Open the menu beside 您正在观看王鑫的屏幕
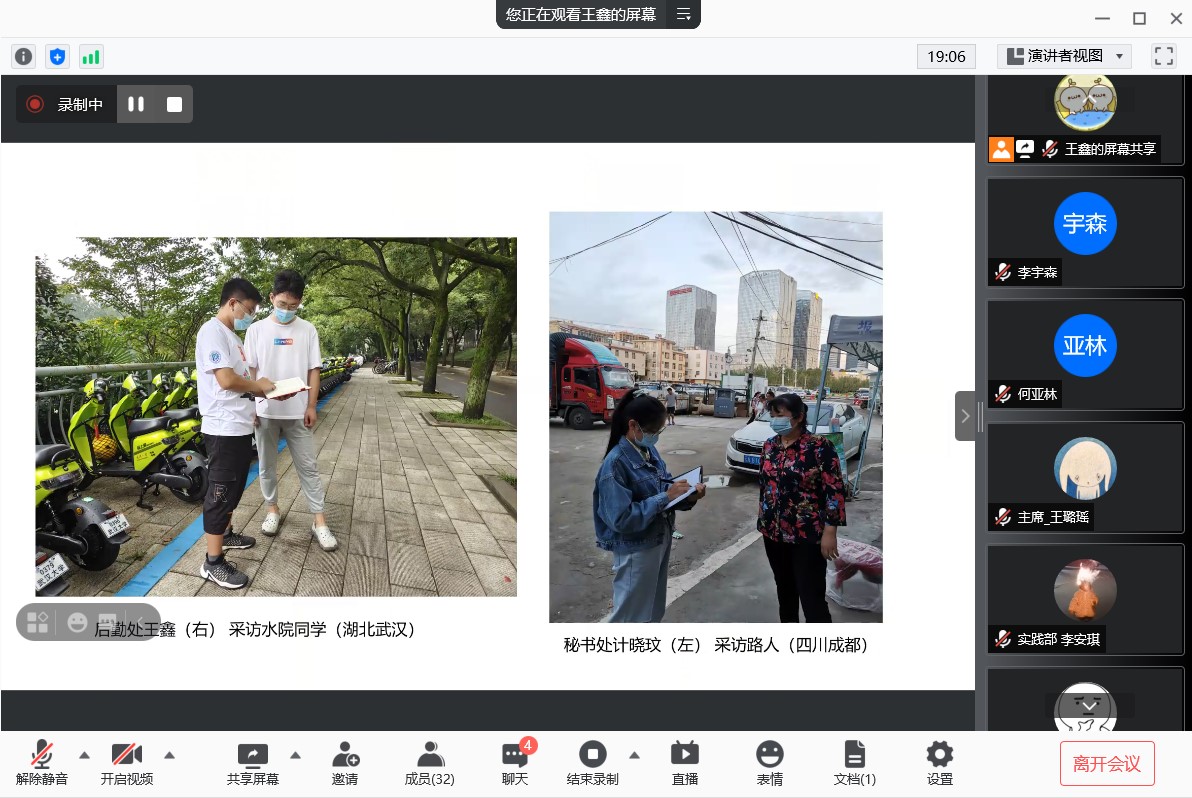Viewport: 1192px width, 798px height. point(684,14)
